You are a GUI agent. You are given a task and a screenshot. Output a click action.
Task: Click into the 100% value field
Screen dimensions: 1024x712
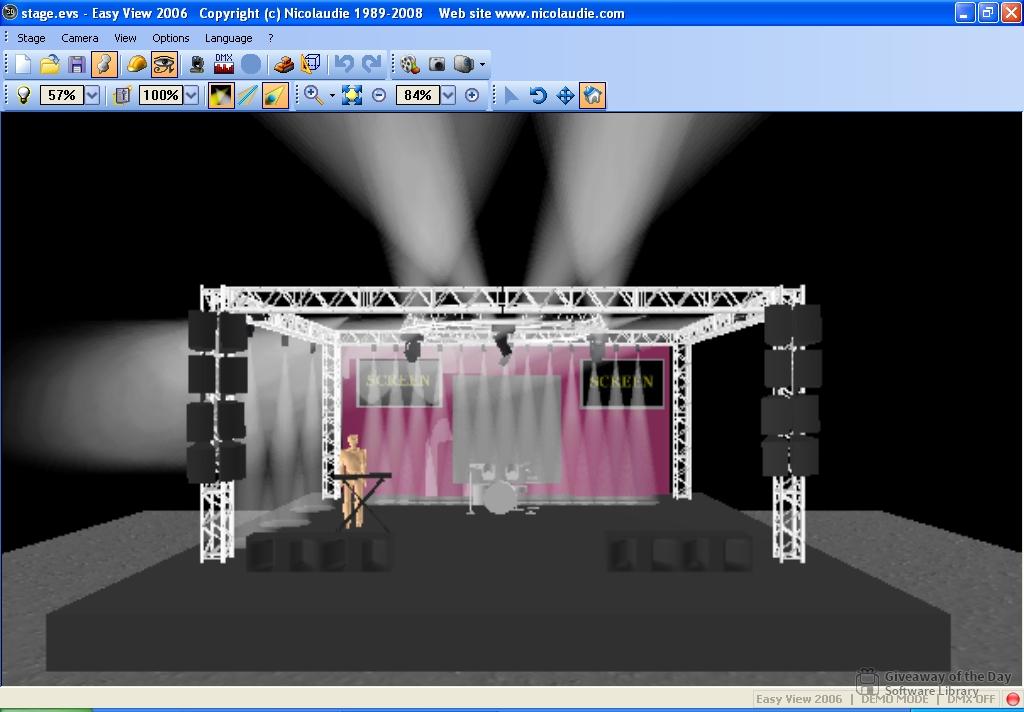(161, 95)
